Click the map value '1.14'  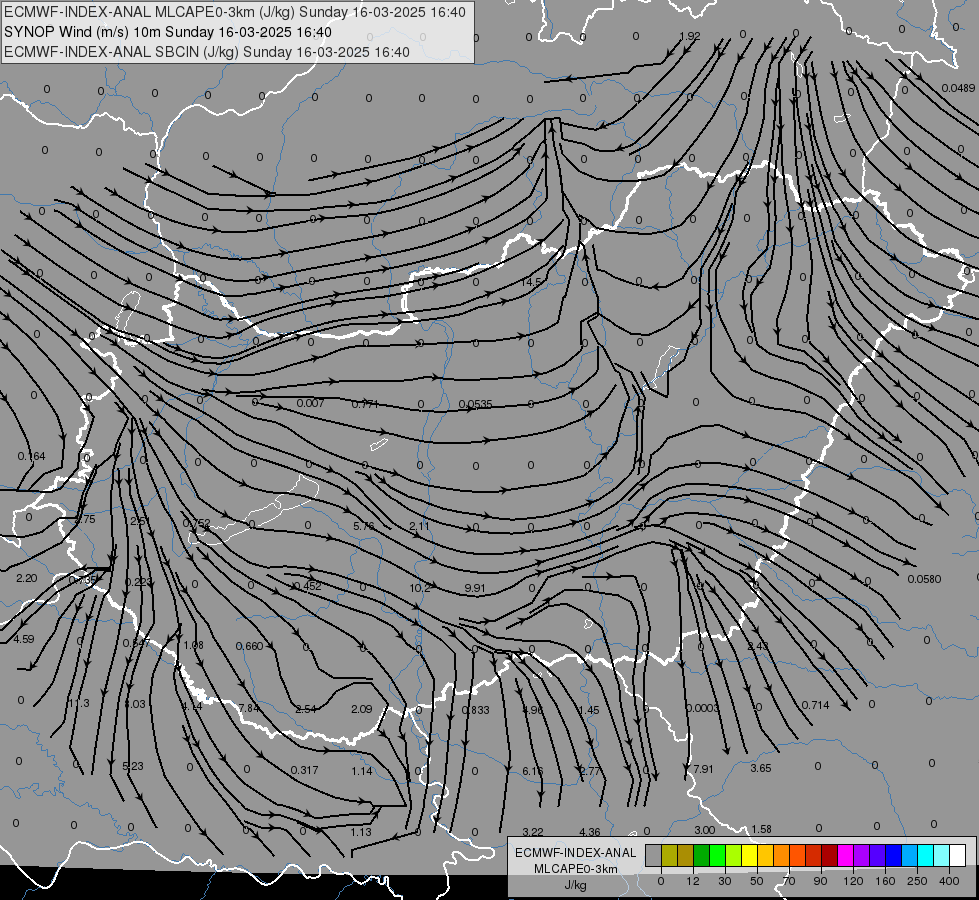(x=362, y=771)
